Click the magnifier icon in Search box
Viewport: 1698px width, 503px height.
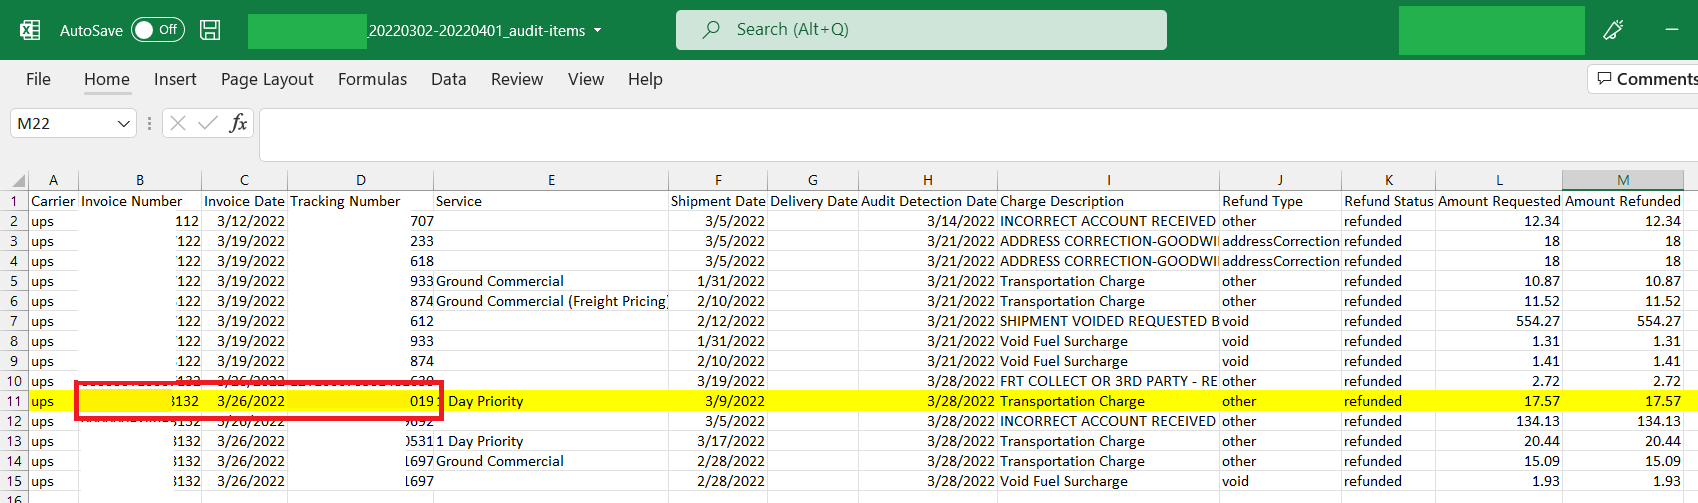pyautogui.click(x=711, y=30)
